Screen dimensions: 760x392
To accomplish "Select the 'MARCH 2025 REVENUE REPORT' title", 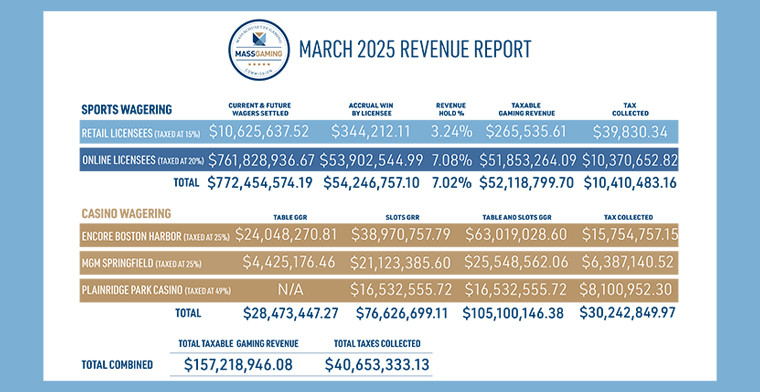I will (x=414, y=49).
